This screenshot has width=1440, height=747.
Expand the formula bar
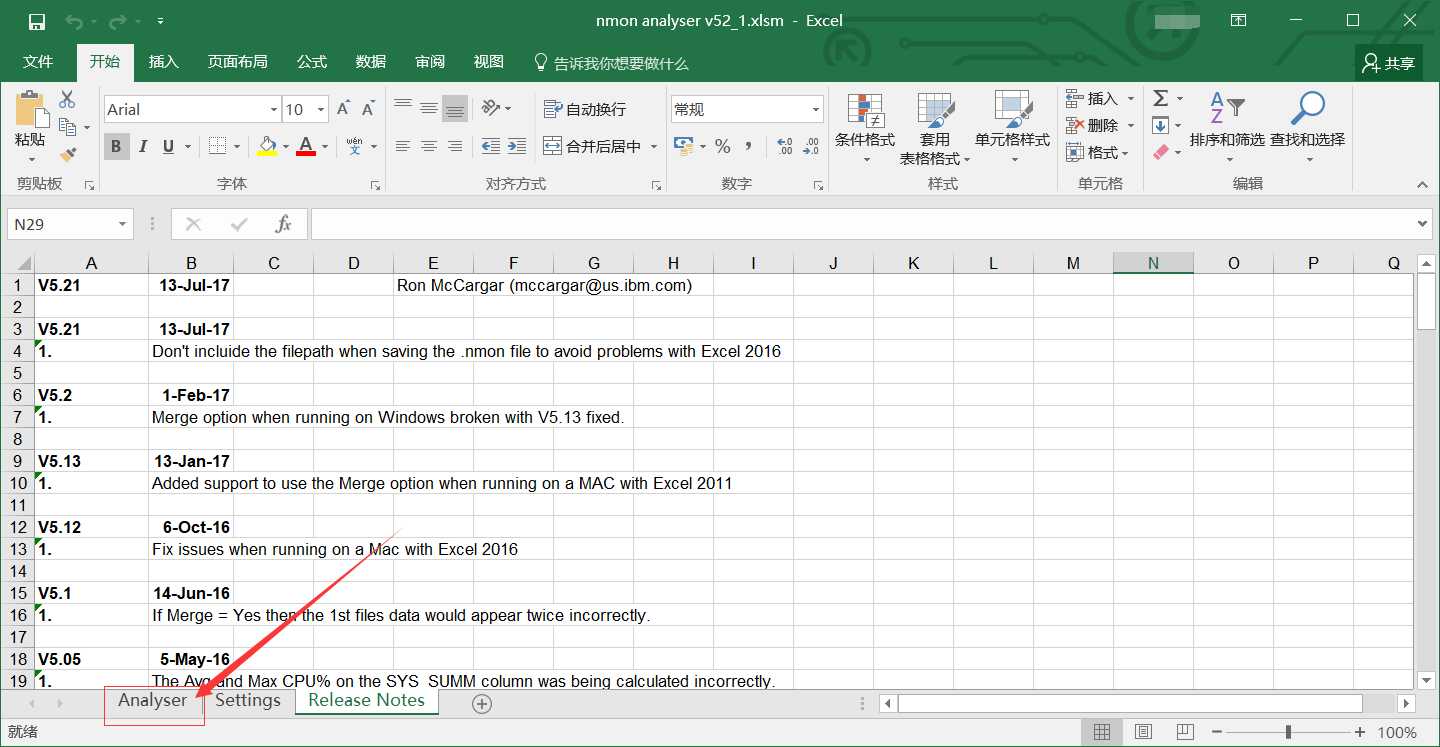pyautogui.click(x=1423, y=224)
